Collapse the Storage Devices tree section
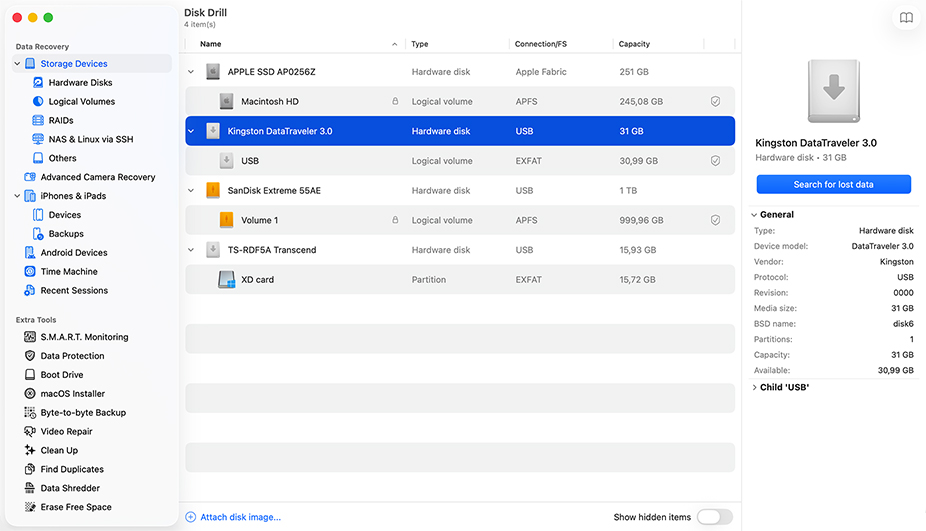 [x=17, y=63]
